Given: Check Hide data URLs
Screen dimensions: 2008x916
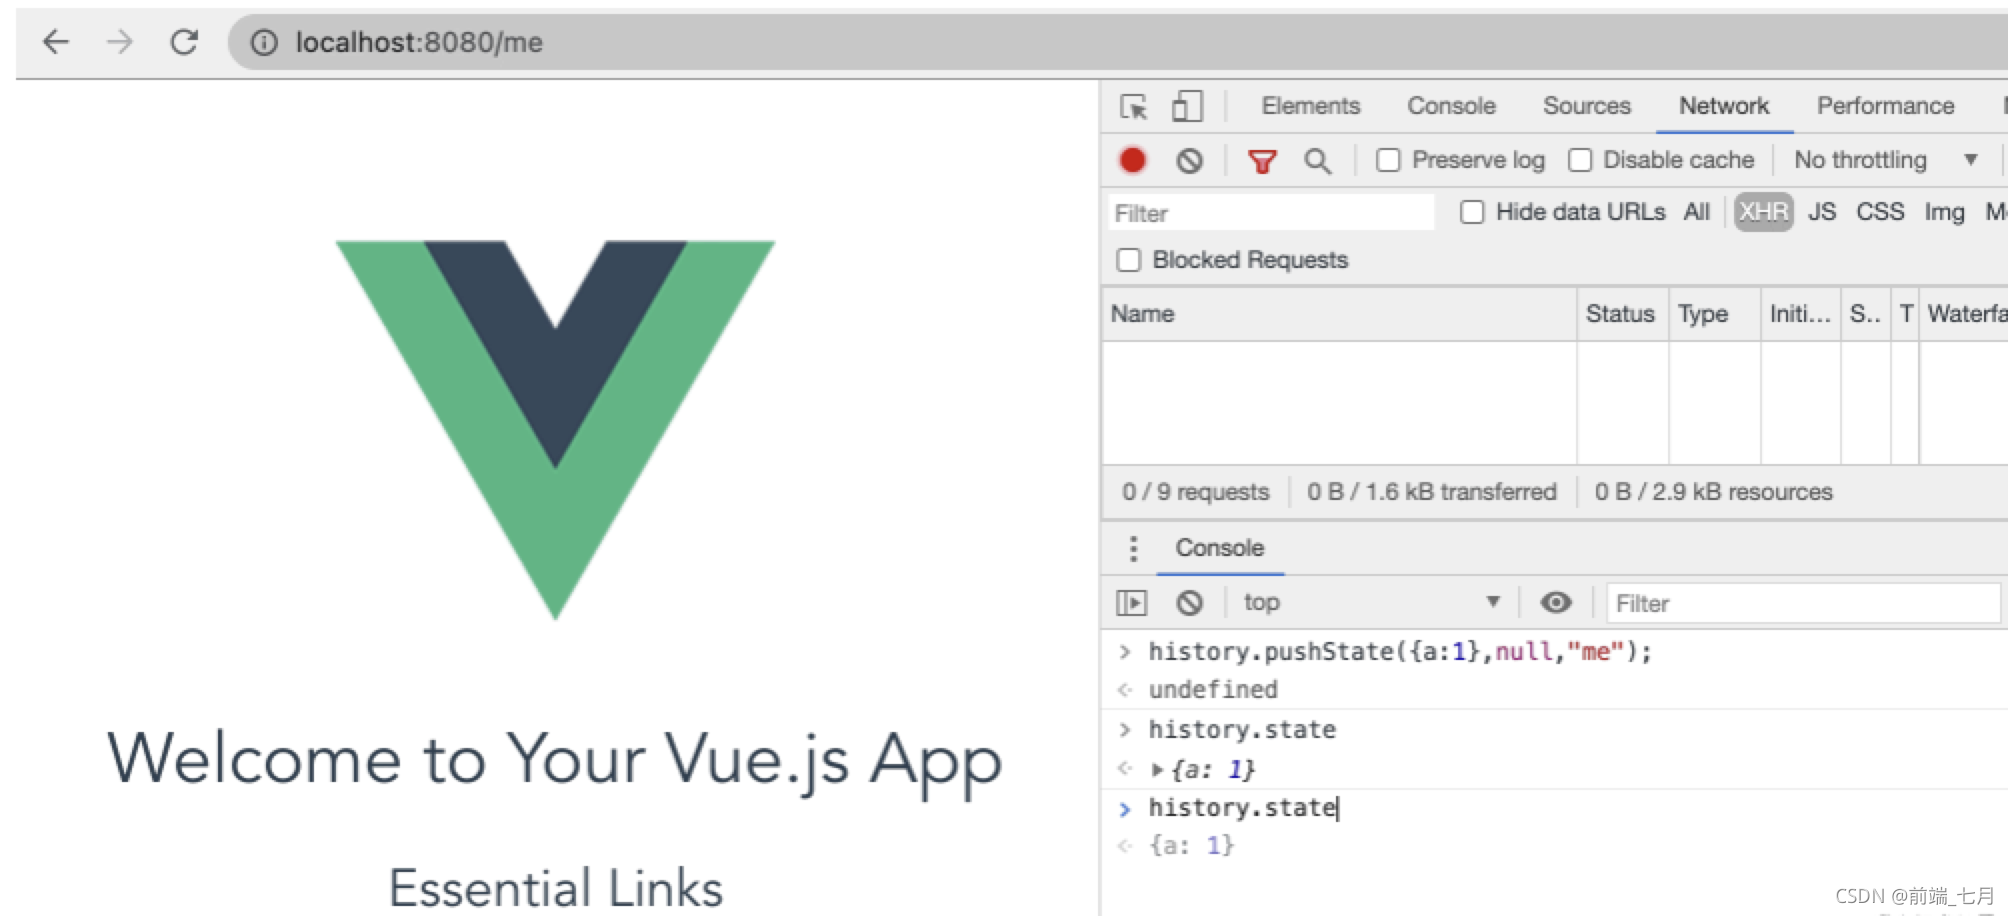Looking at the screenshot, I should pos(1472,212).
